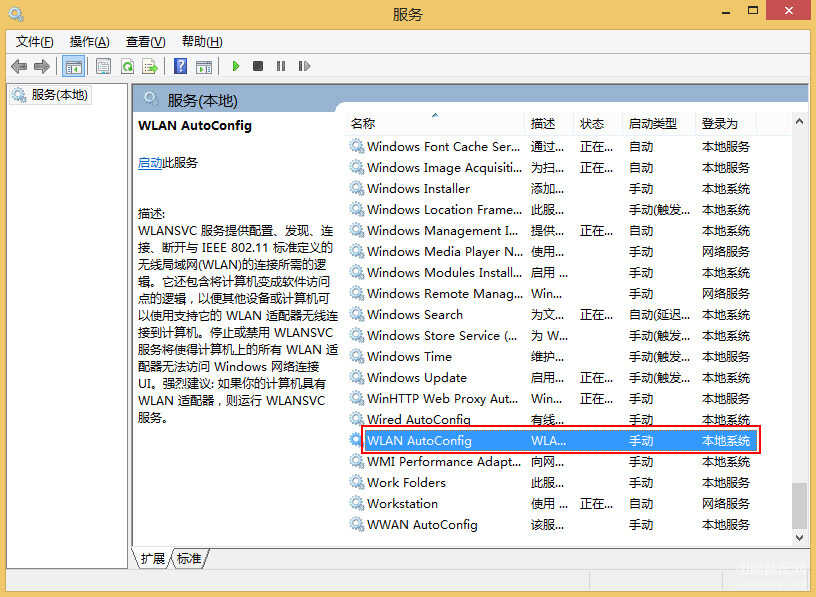Open the blue Help question mark icon
The image size is (816, 597).
point(181,67)
